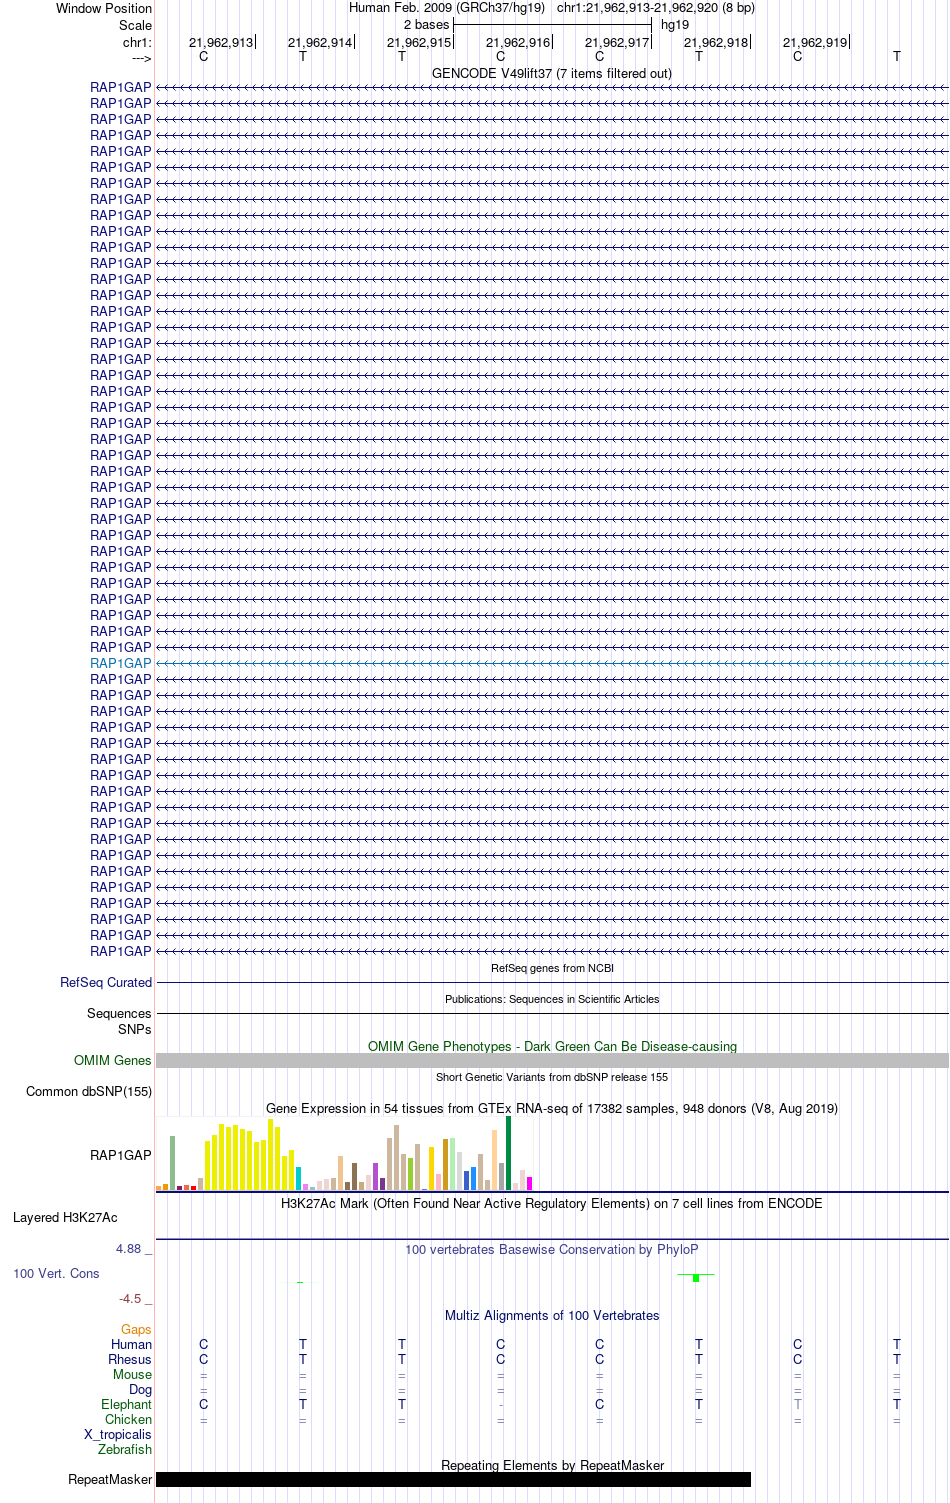This screenshot has width=950, height=1503.
Task: Click the RepeatMasker track label
Action: 110,1480
